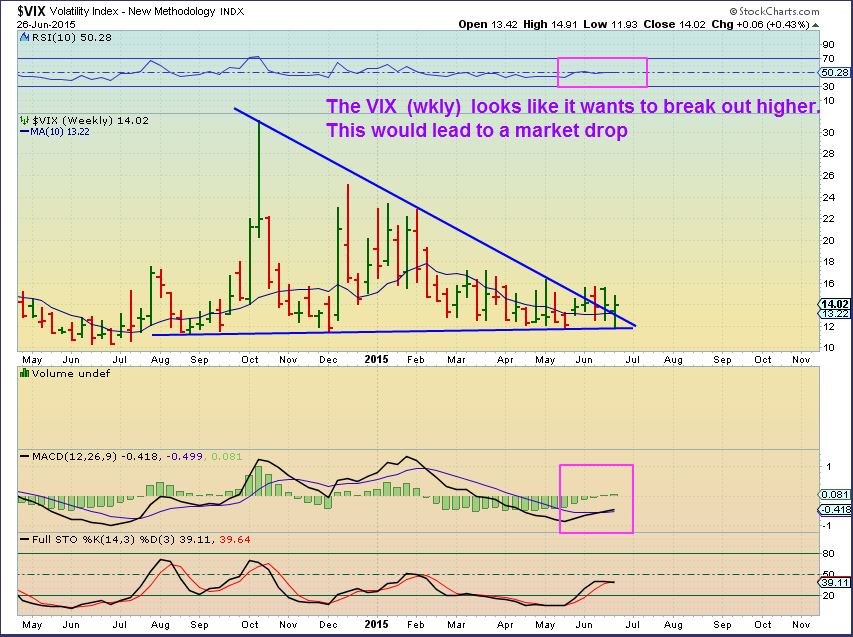Click the 80 level on the stochastic axis
Image resolution: width=853 pixels, height=637 pixels.
(829, 554)
